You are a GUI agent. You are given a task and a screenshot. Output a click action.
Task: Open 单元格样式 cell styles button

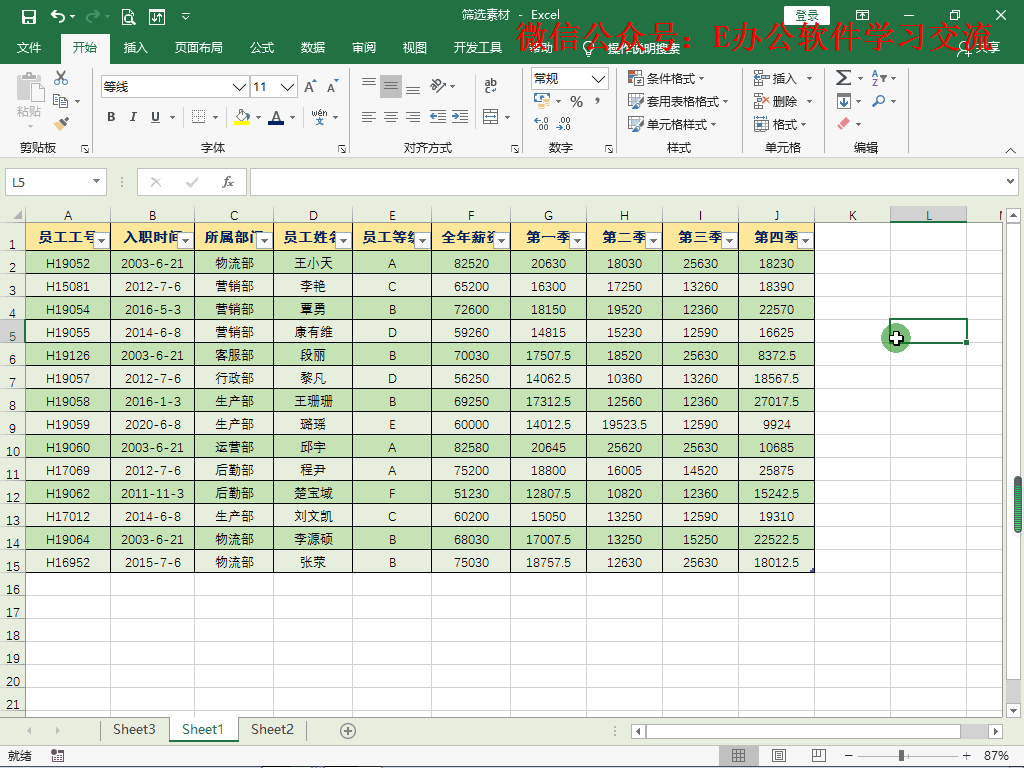click(672, 124)
